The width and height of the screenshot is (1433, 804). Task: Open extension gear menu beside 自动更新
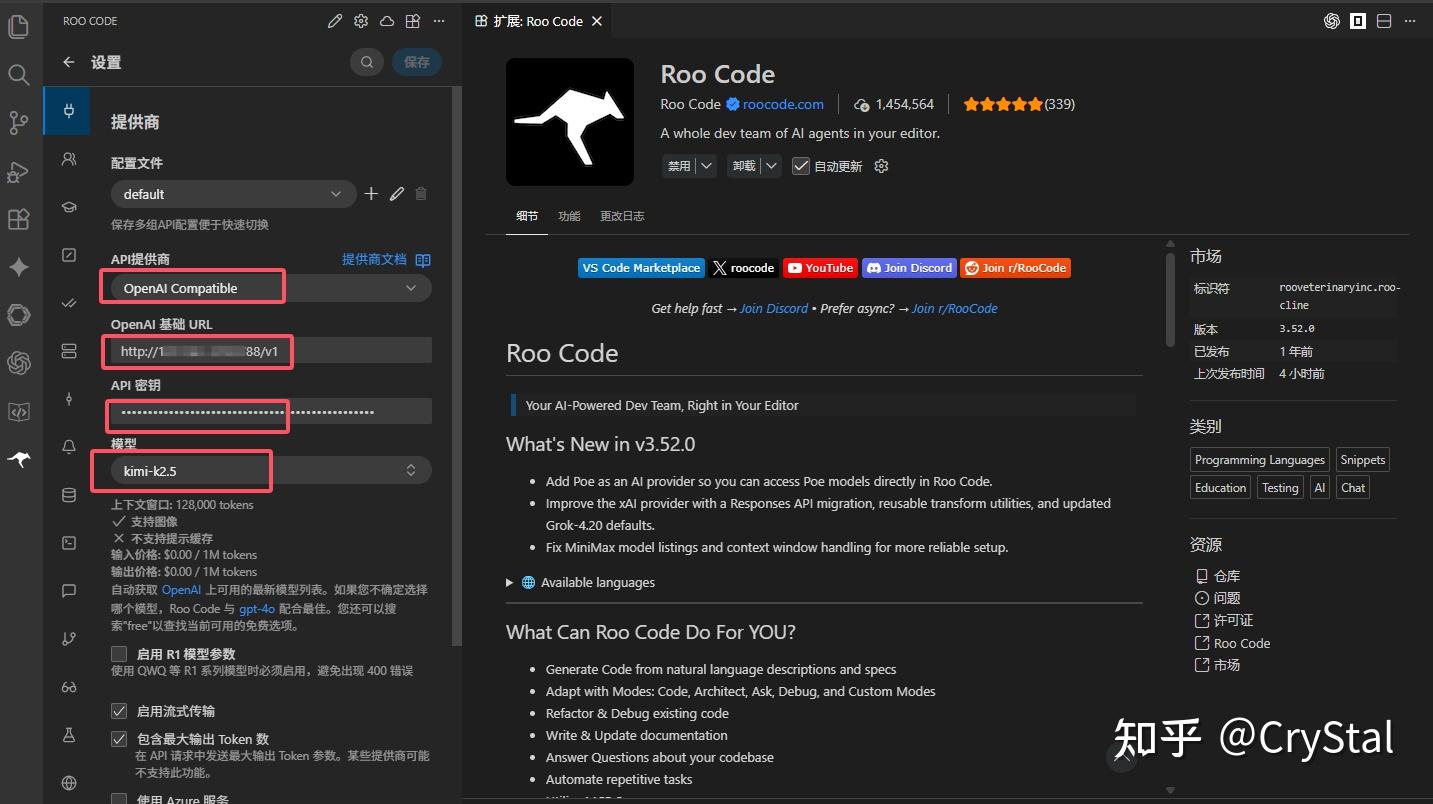[x=881, y=166]
